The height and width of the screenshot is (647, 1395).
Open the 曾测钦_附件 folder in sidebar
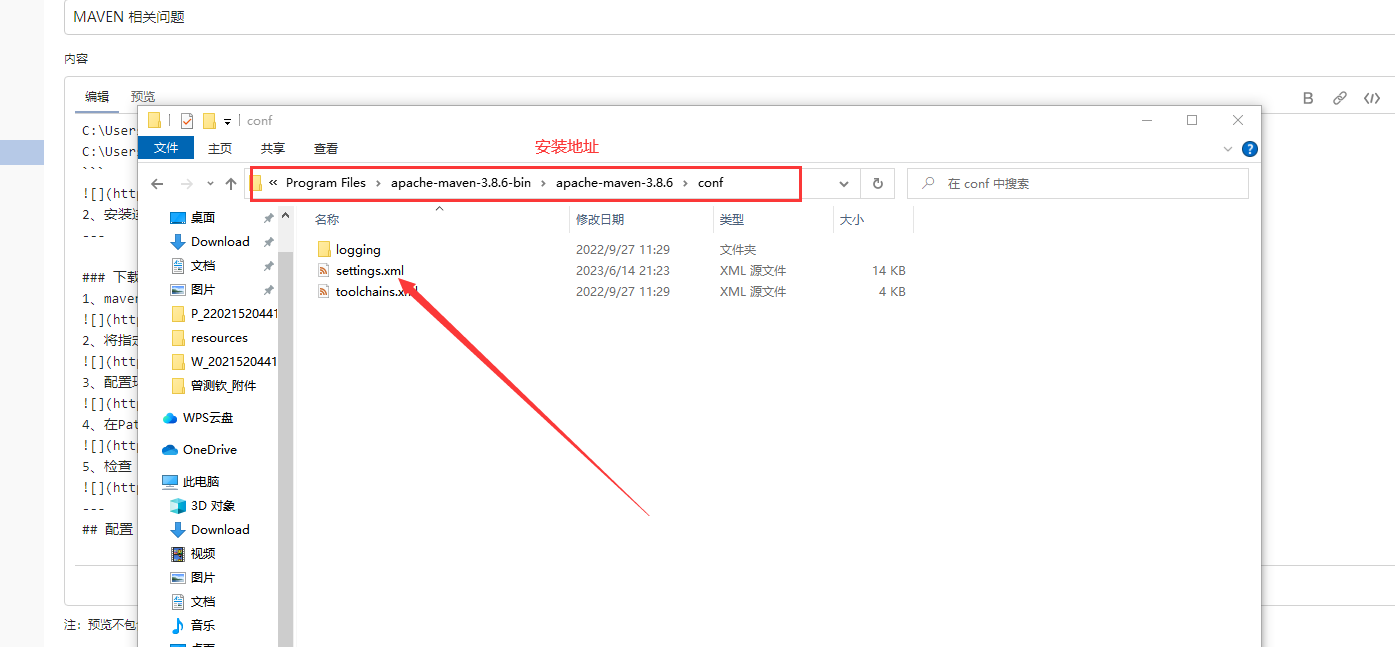(x=223, y=385)
